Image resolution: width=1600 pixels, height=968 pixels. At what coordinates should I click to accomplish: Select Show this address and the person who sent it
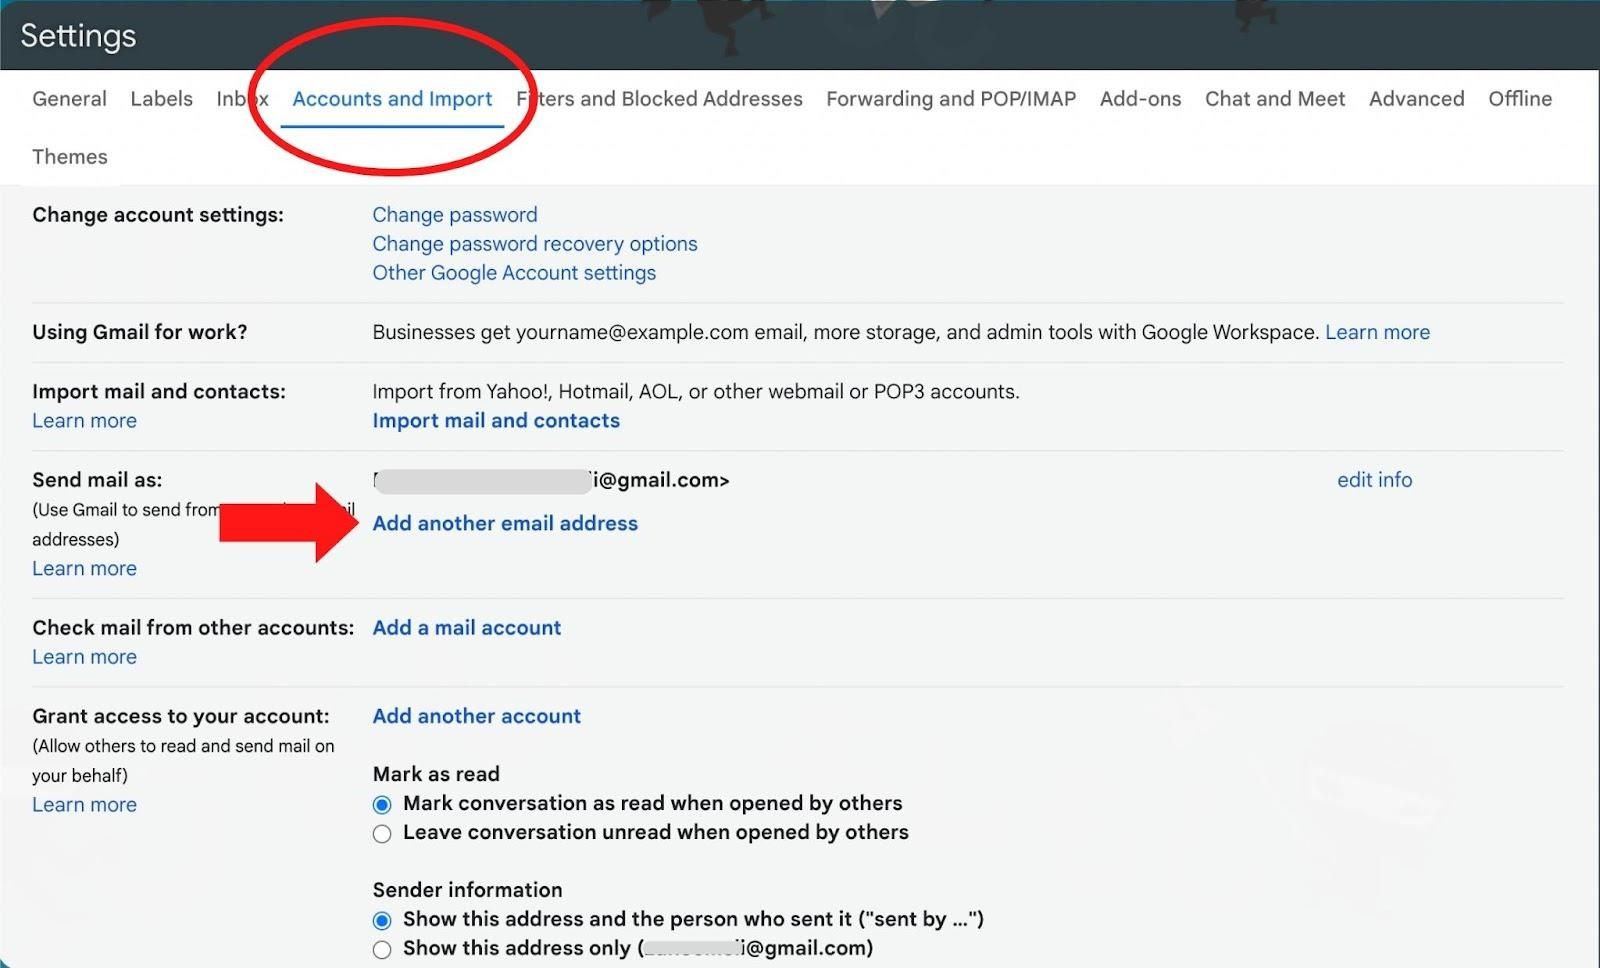382,920
